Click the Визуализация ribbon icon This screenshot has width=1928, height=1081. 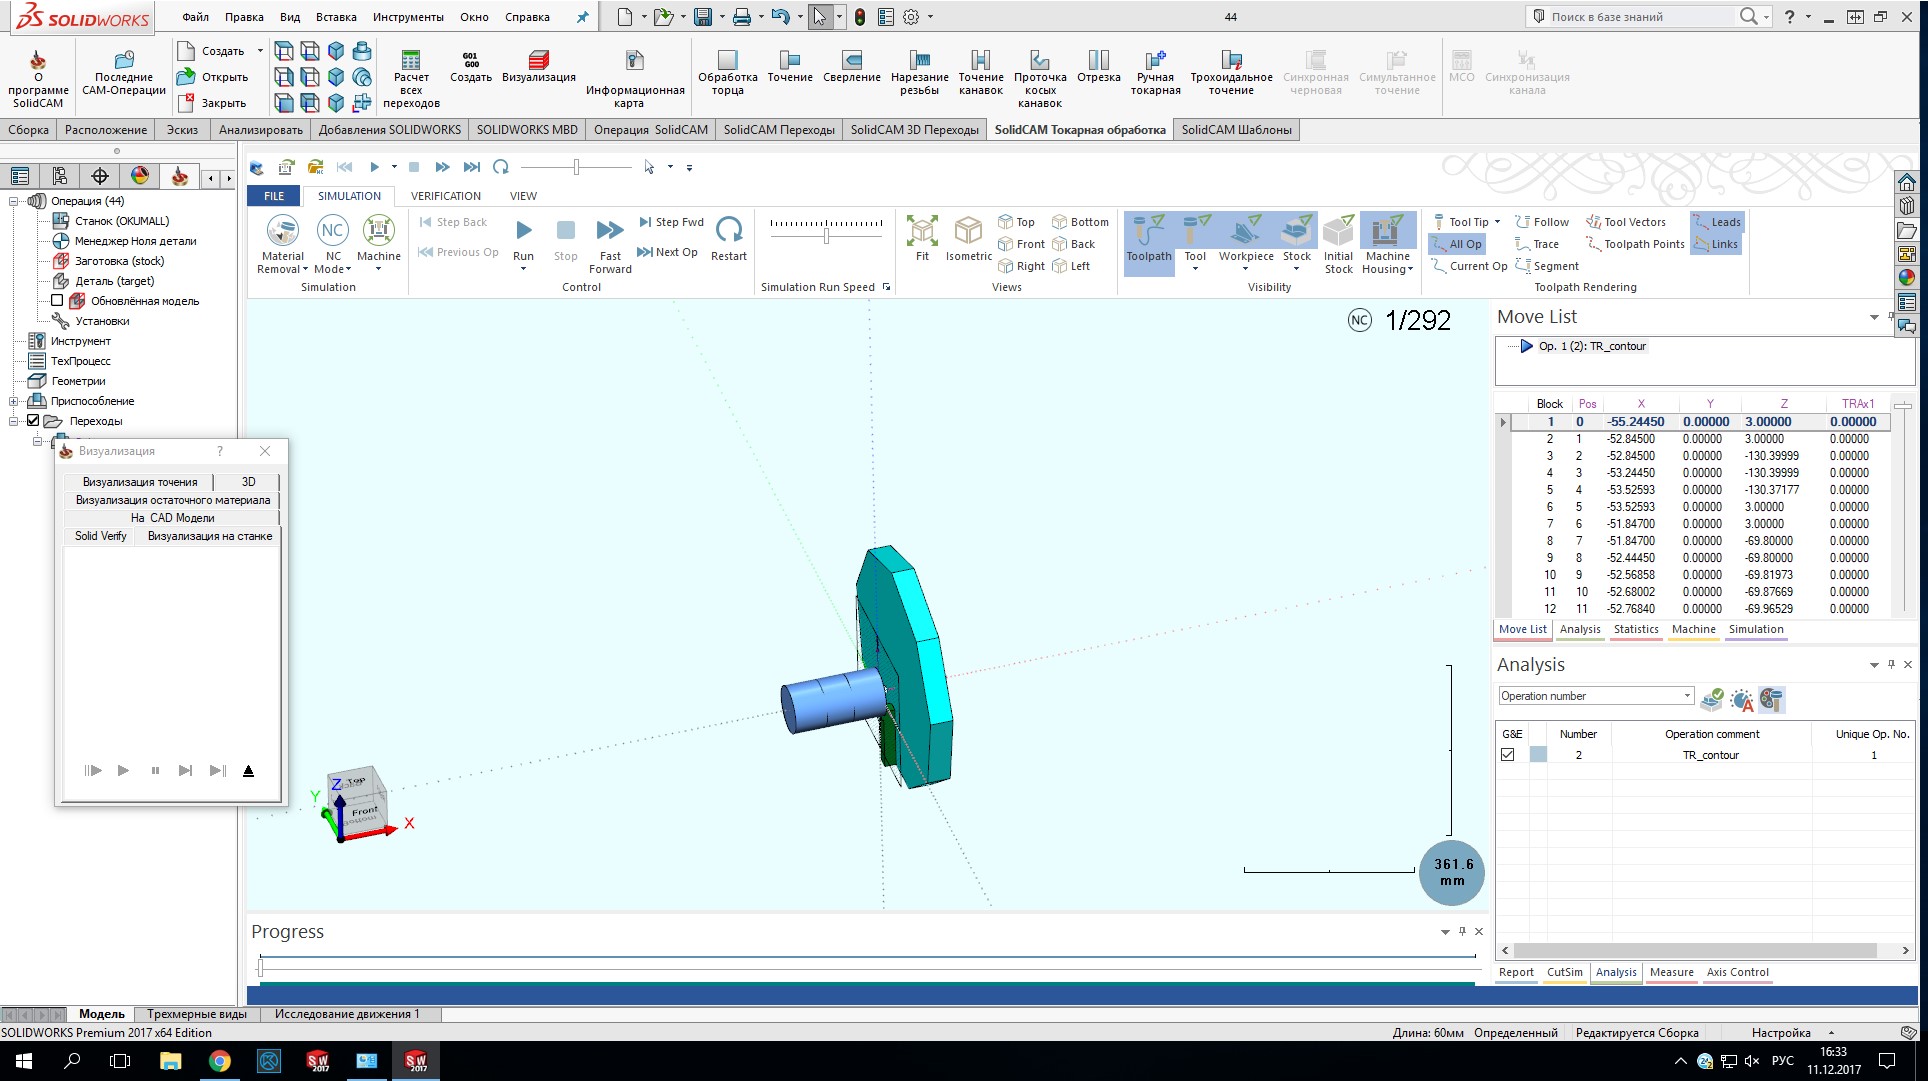pos(538,60)
